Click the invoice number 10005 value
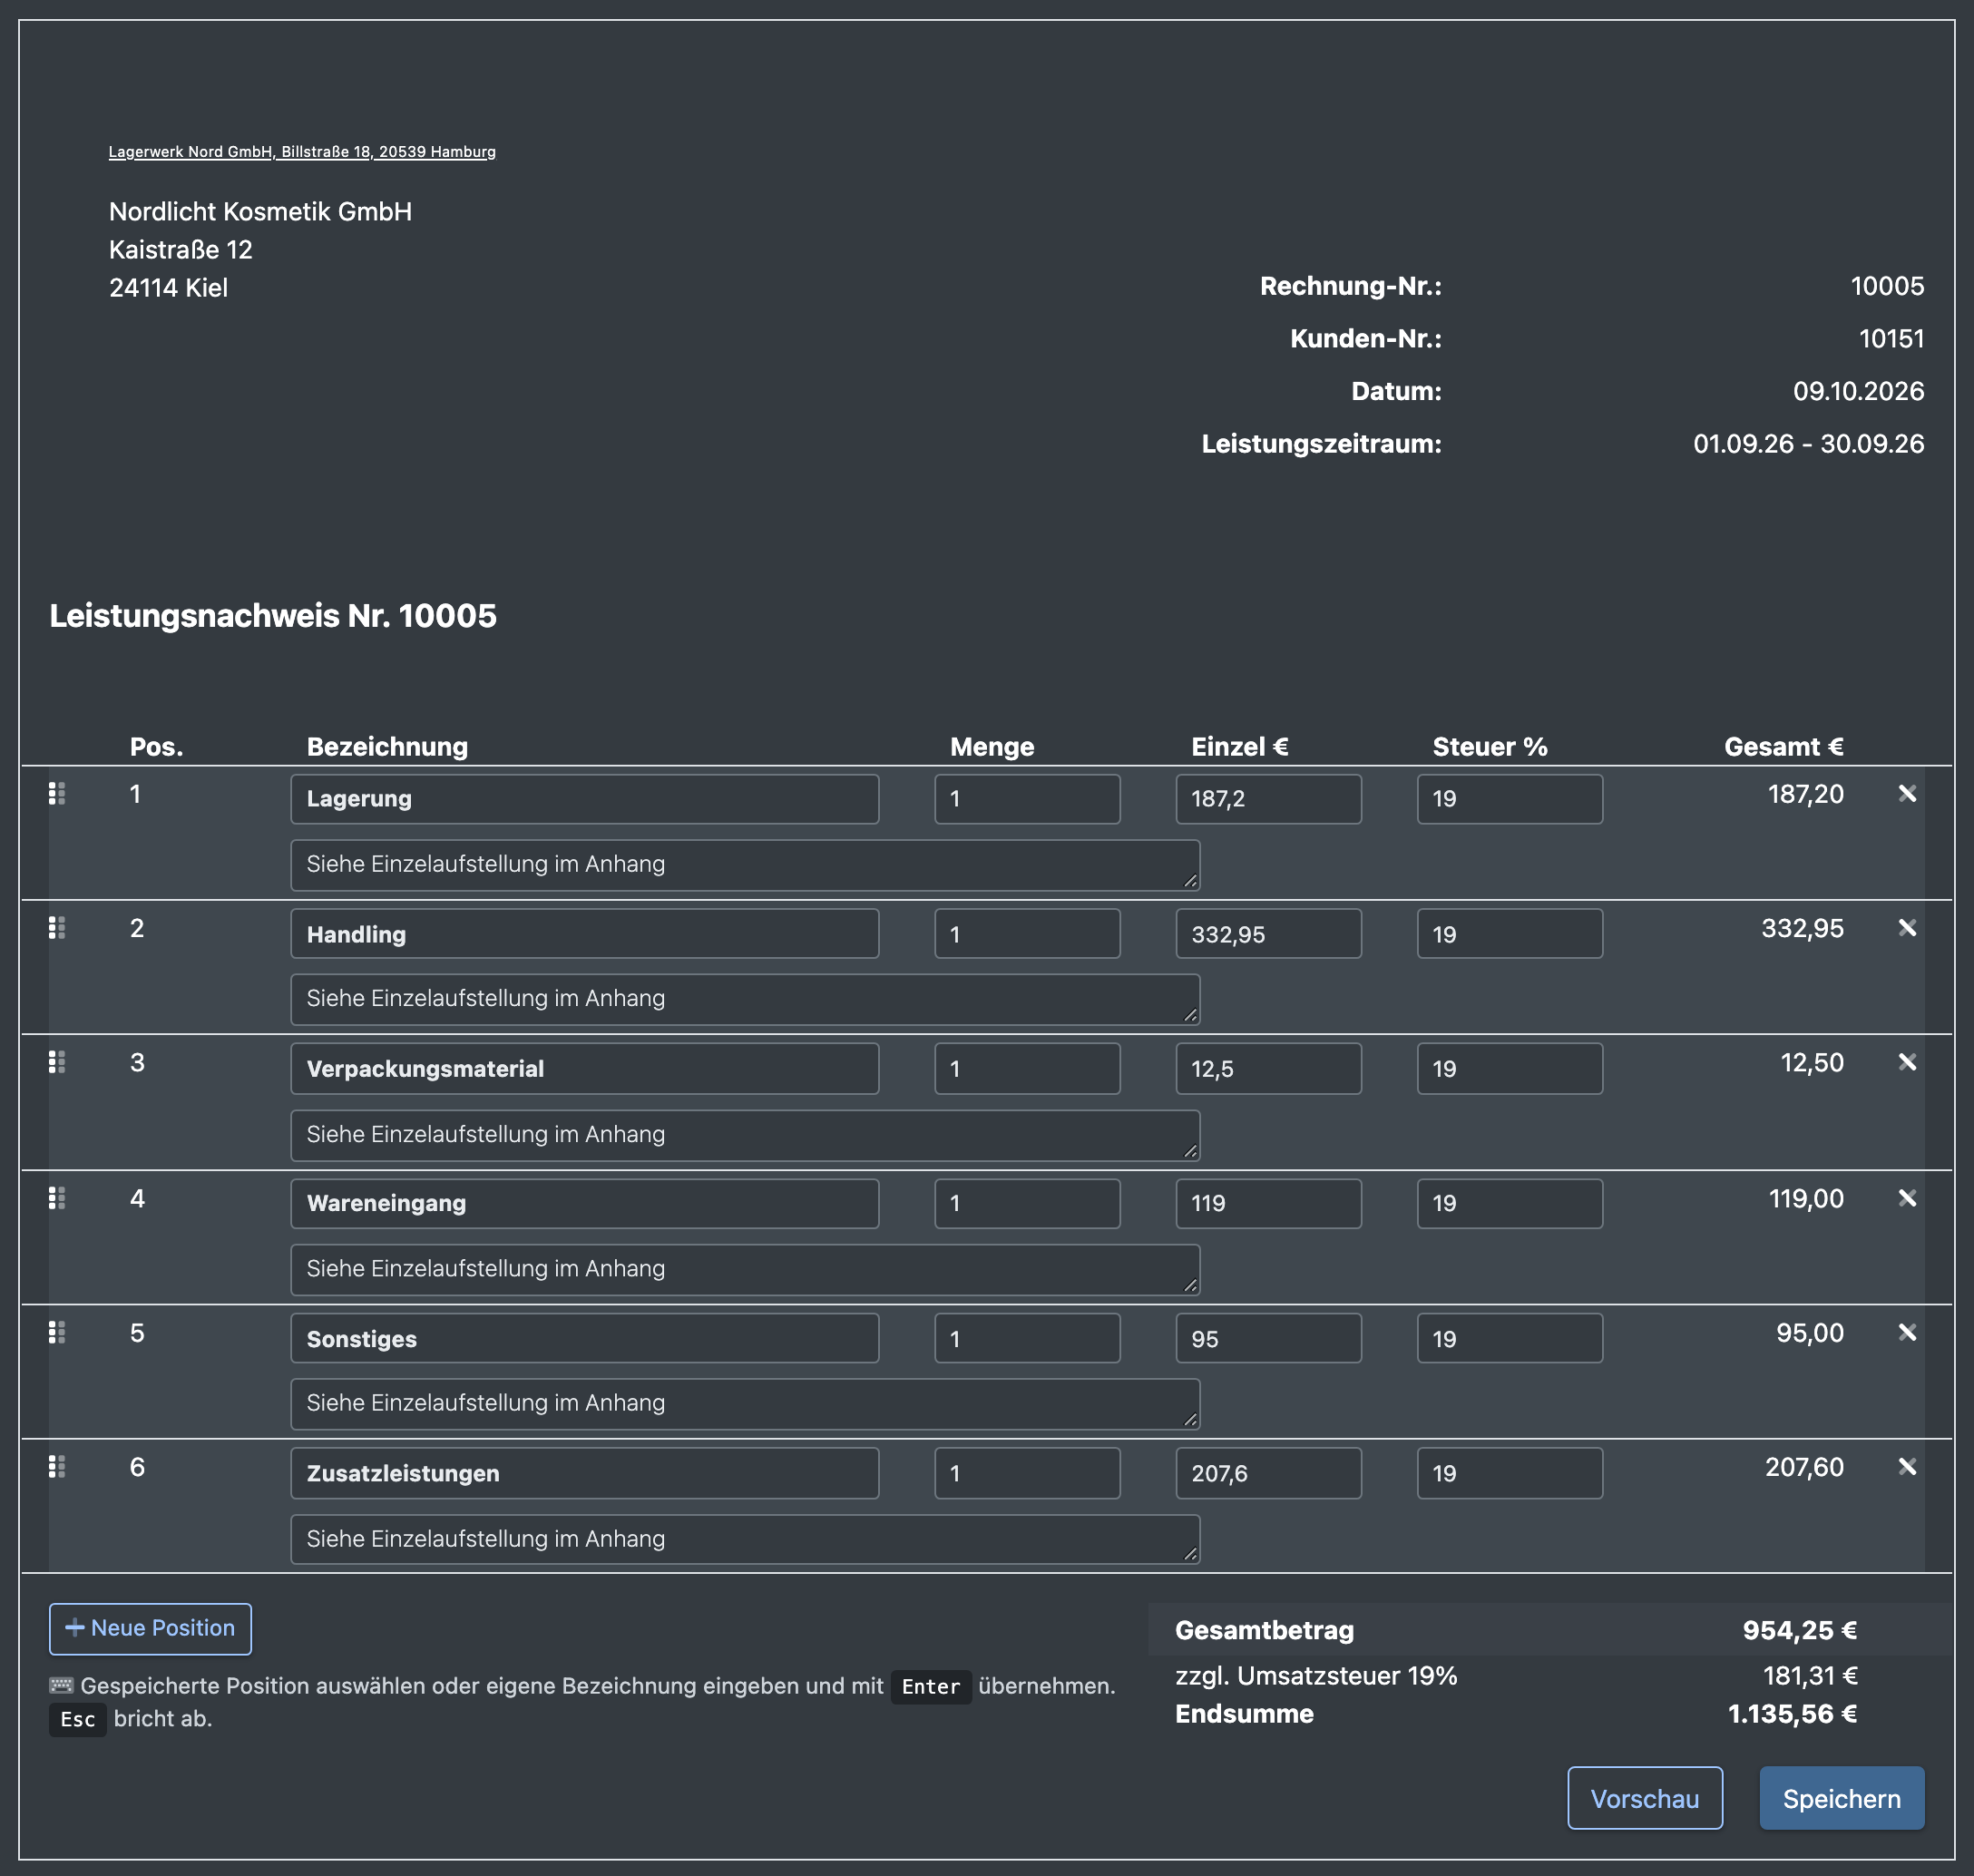This screenshot has height=1876, width=1974. coord(1887,286)
